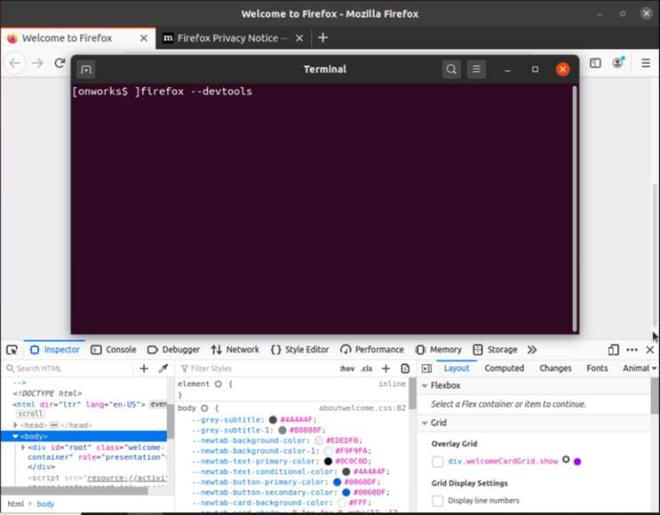Toggle the .cls class panel
Screen dimensions: 660x515
(367, 369)
